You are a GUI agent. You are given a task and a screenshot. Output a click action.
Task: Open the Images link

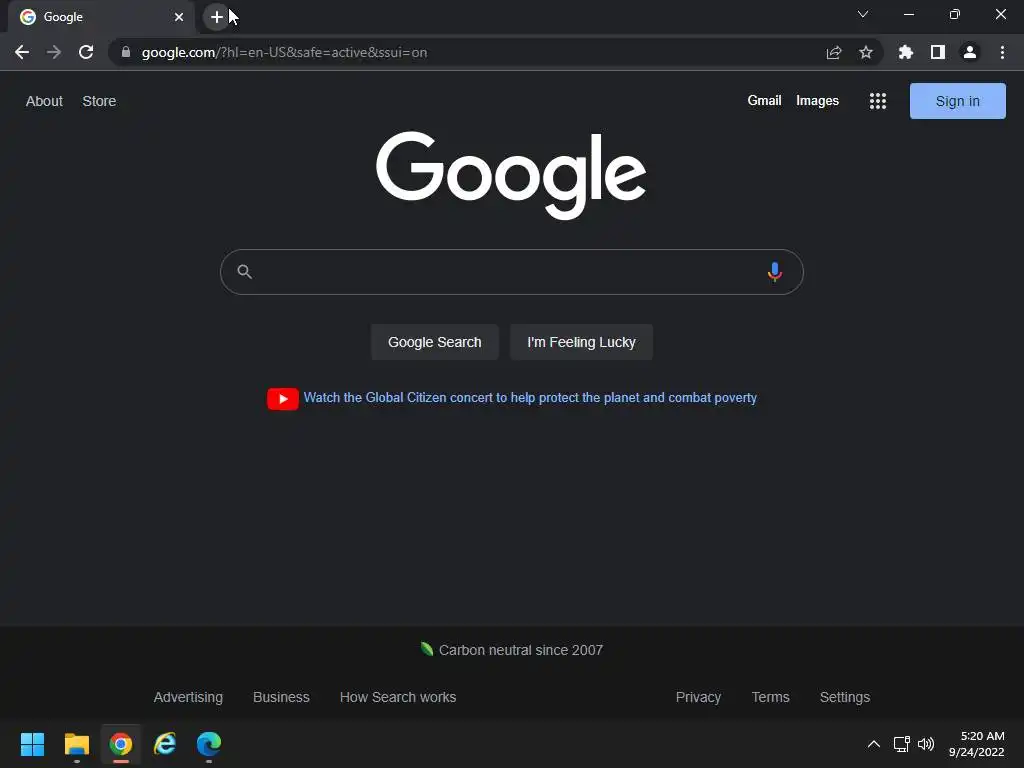click(x=817, y=101)
